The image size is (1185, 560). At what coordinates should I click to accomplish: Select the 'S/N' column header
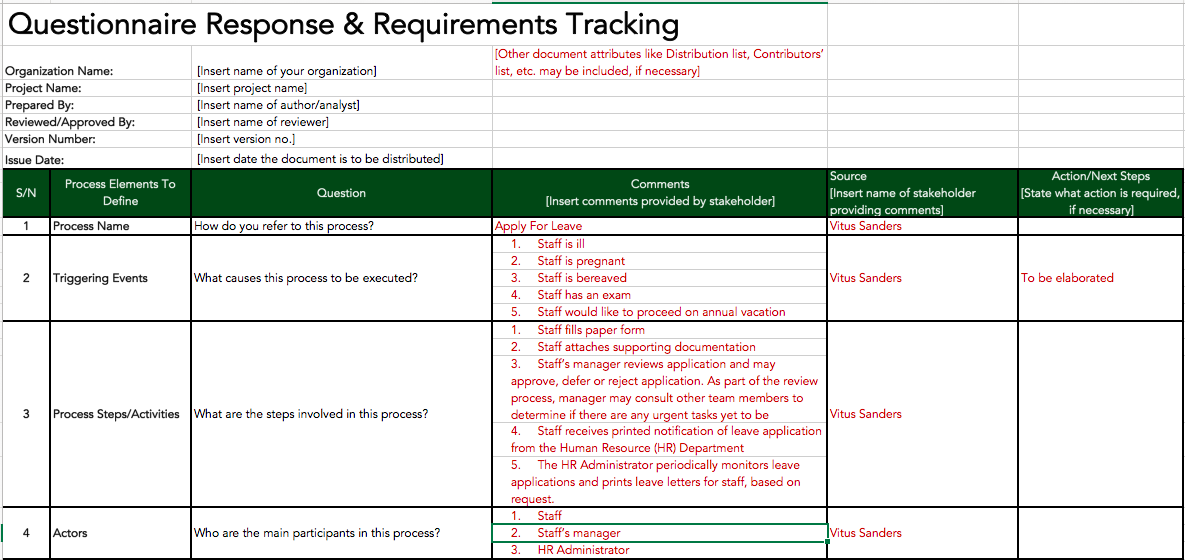coord(26,193)
